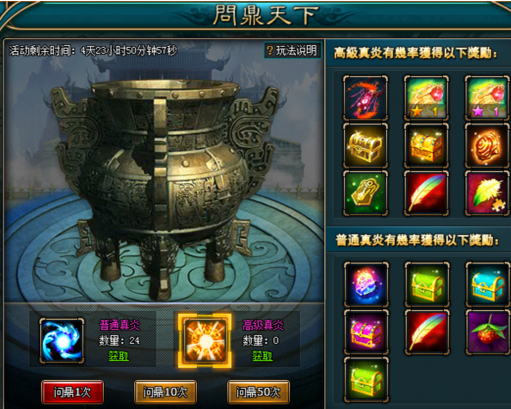Click the 问鼎1次 red button
The height and width of the screenshot is (409, 511).
(72, 392)
